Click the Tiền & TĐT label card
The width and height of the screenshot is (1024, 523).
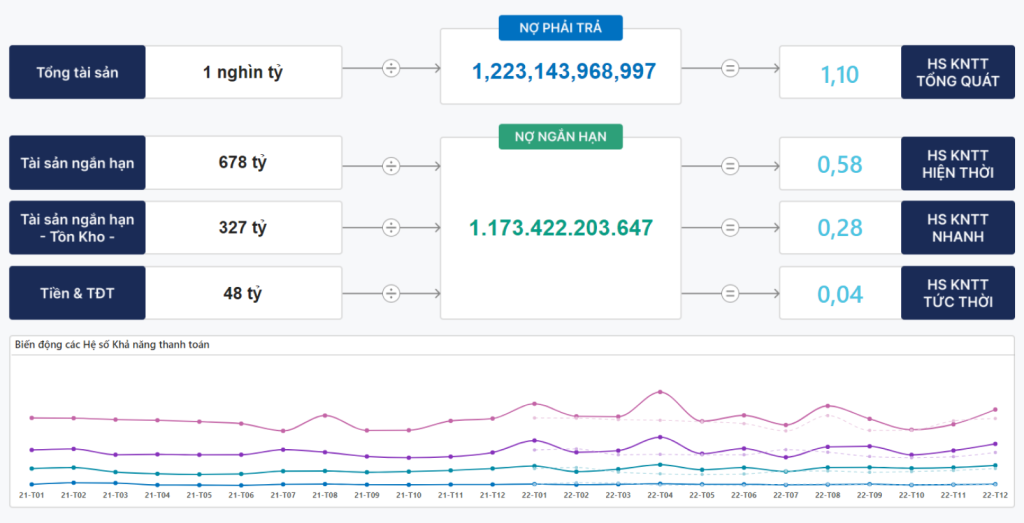(x=77, y=293)
